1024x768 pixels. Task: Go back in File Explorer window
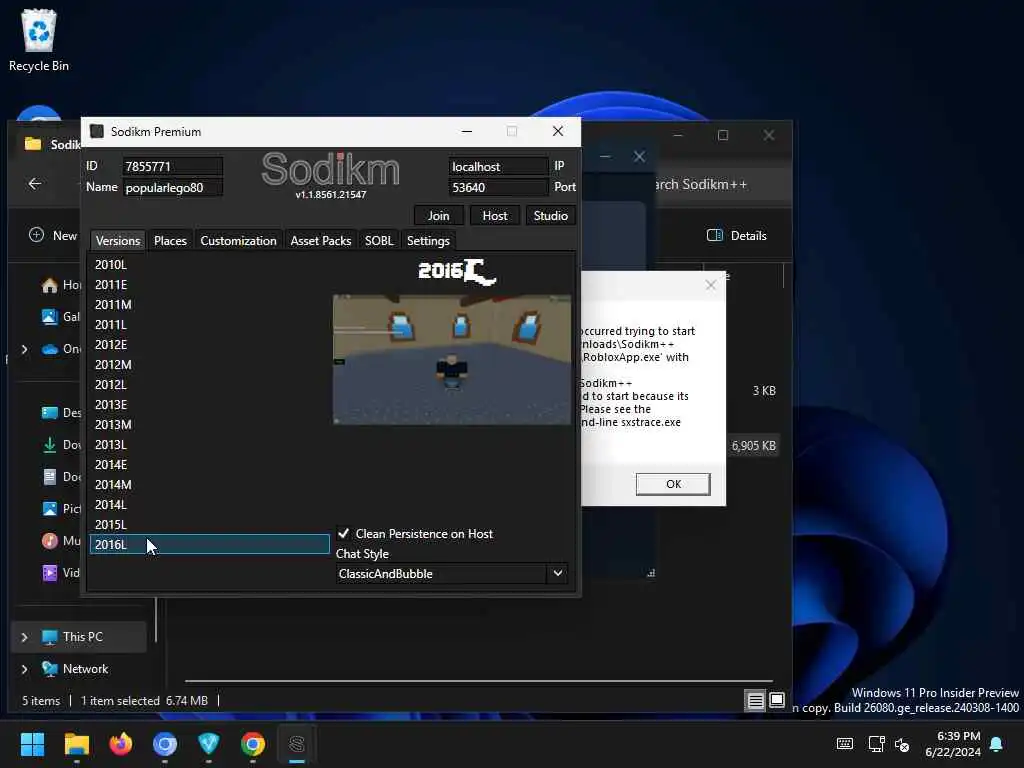pyautogui.click(x=35, y=184)
